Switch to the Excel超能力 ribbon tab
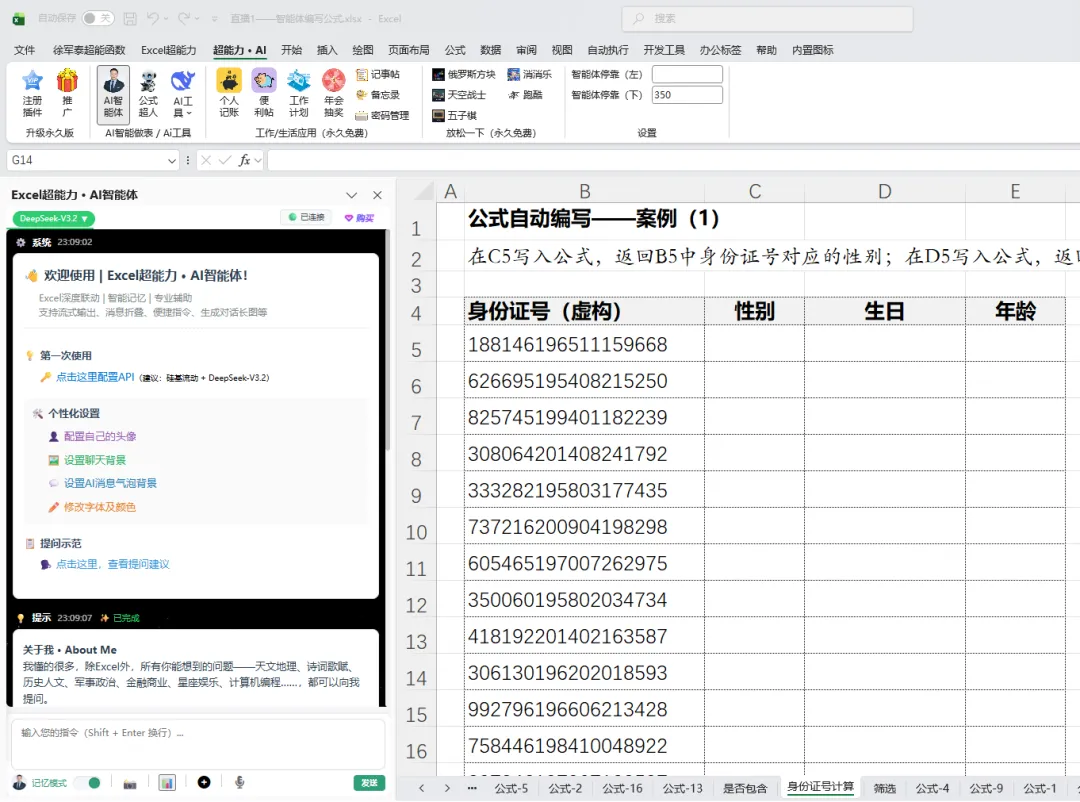 [x=169, y=50]
